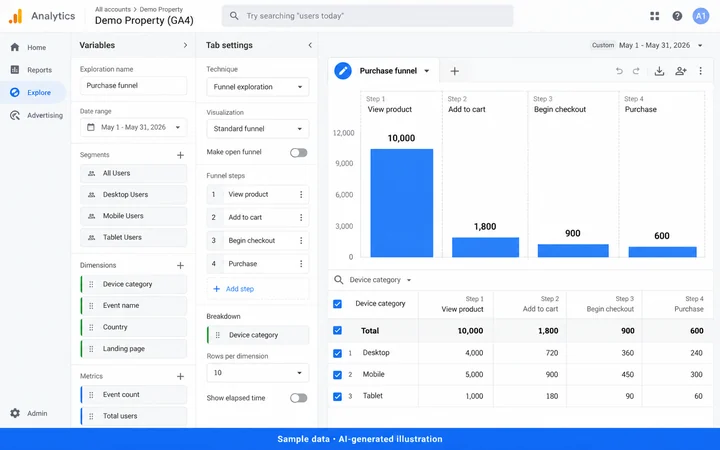Open options for View product step
The image size is (720, 450).
(301, 195)
